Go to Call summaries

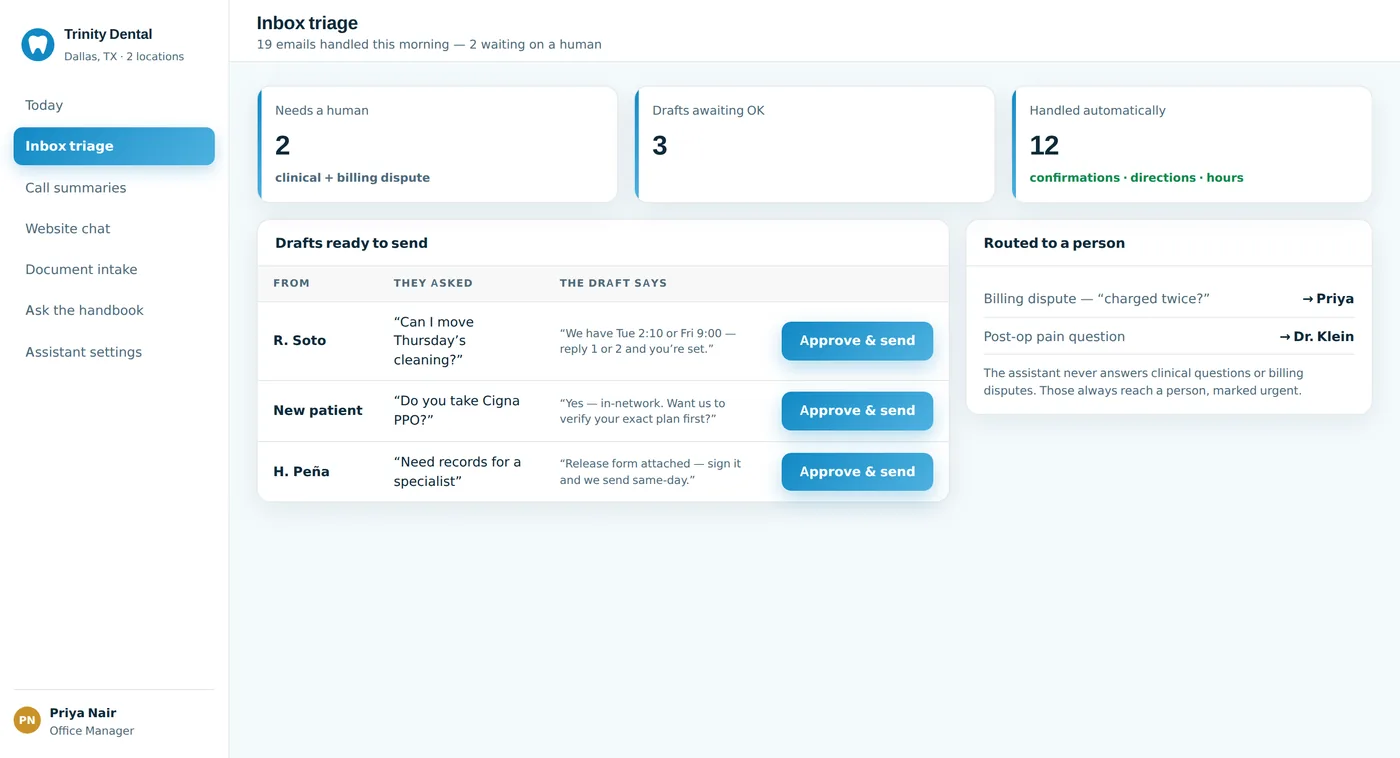[x=114, y=188]
